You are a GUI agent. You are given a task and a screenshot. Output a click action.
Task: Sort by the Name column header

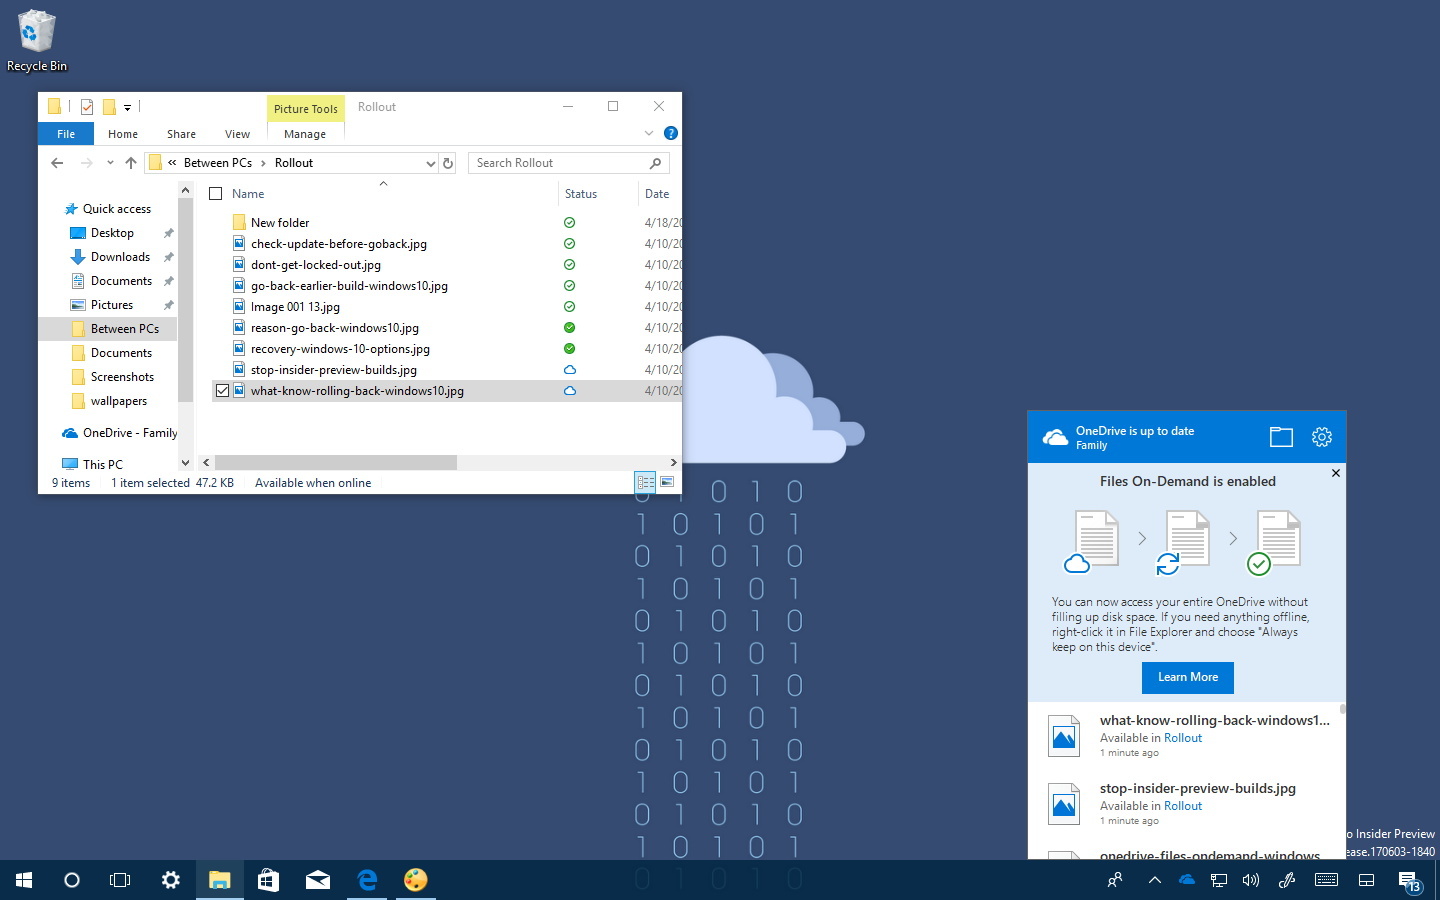click(x=248, y=194)
